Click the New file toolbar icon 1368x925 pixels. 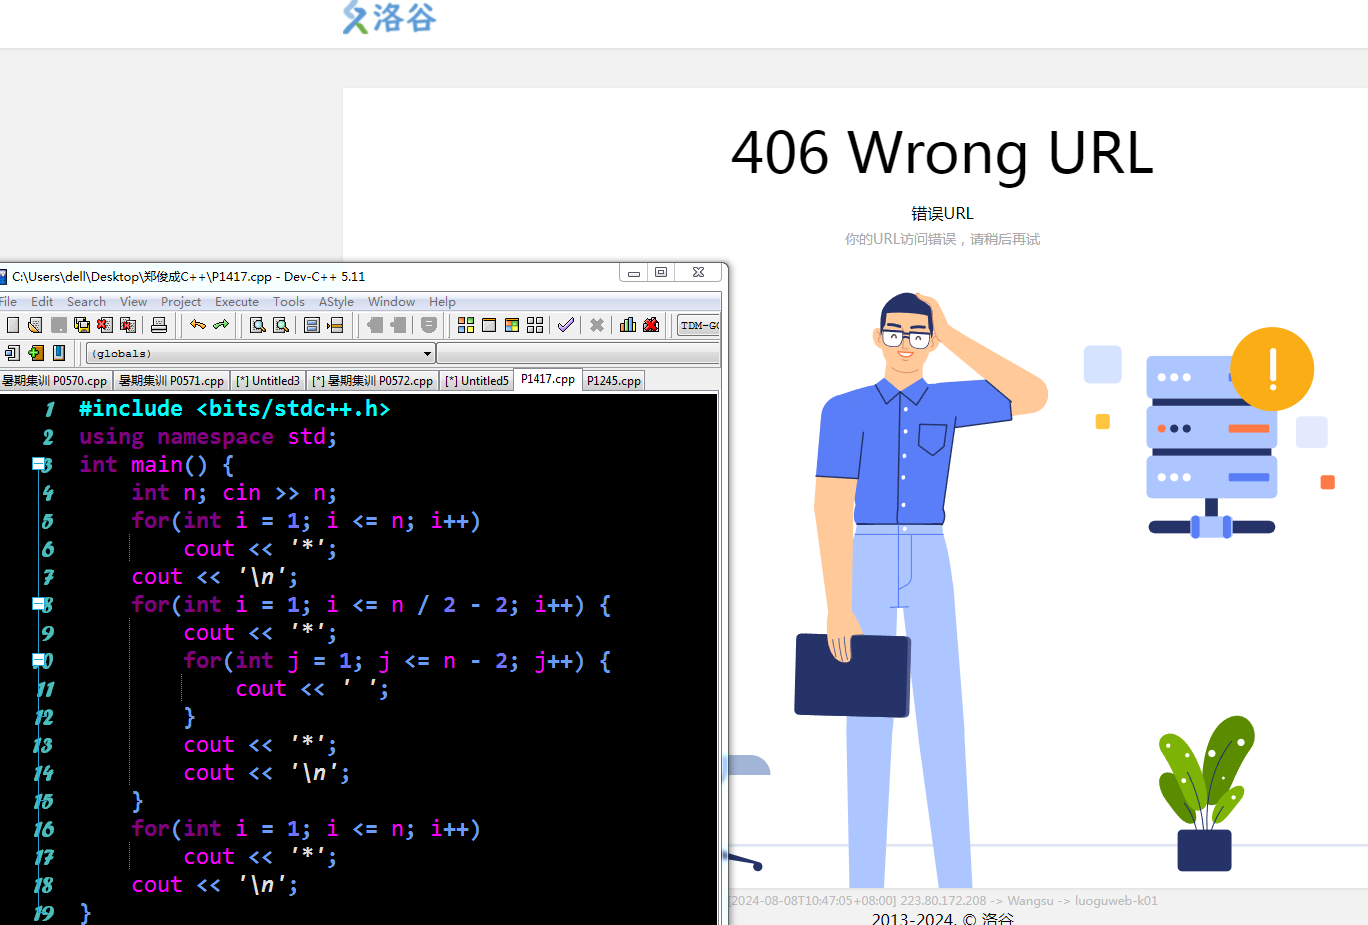[x=12, y=325]
